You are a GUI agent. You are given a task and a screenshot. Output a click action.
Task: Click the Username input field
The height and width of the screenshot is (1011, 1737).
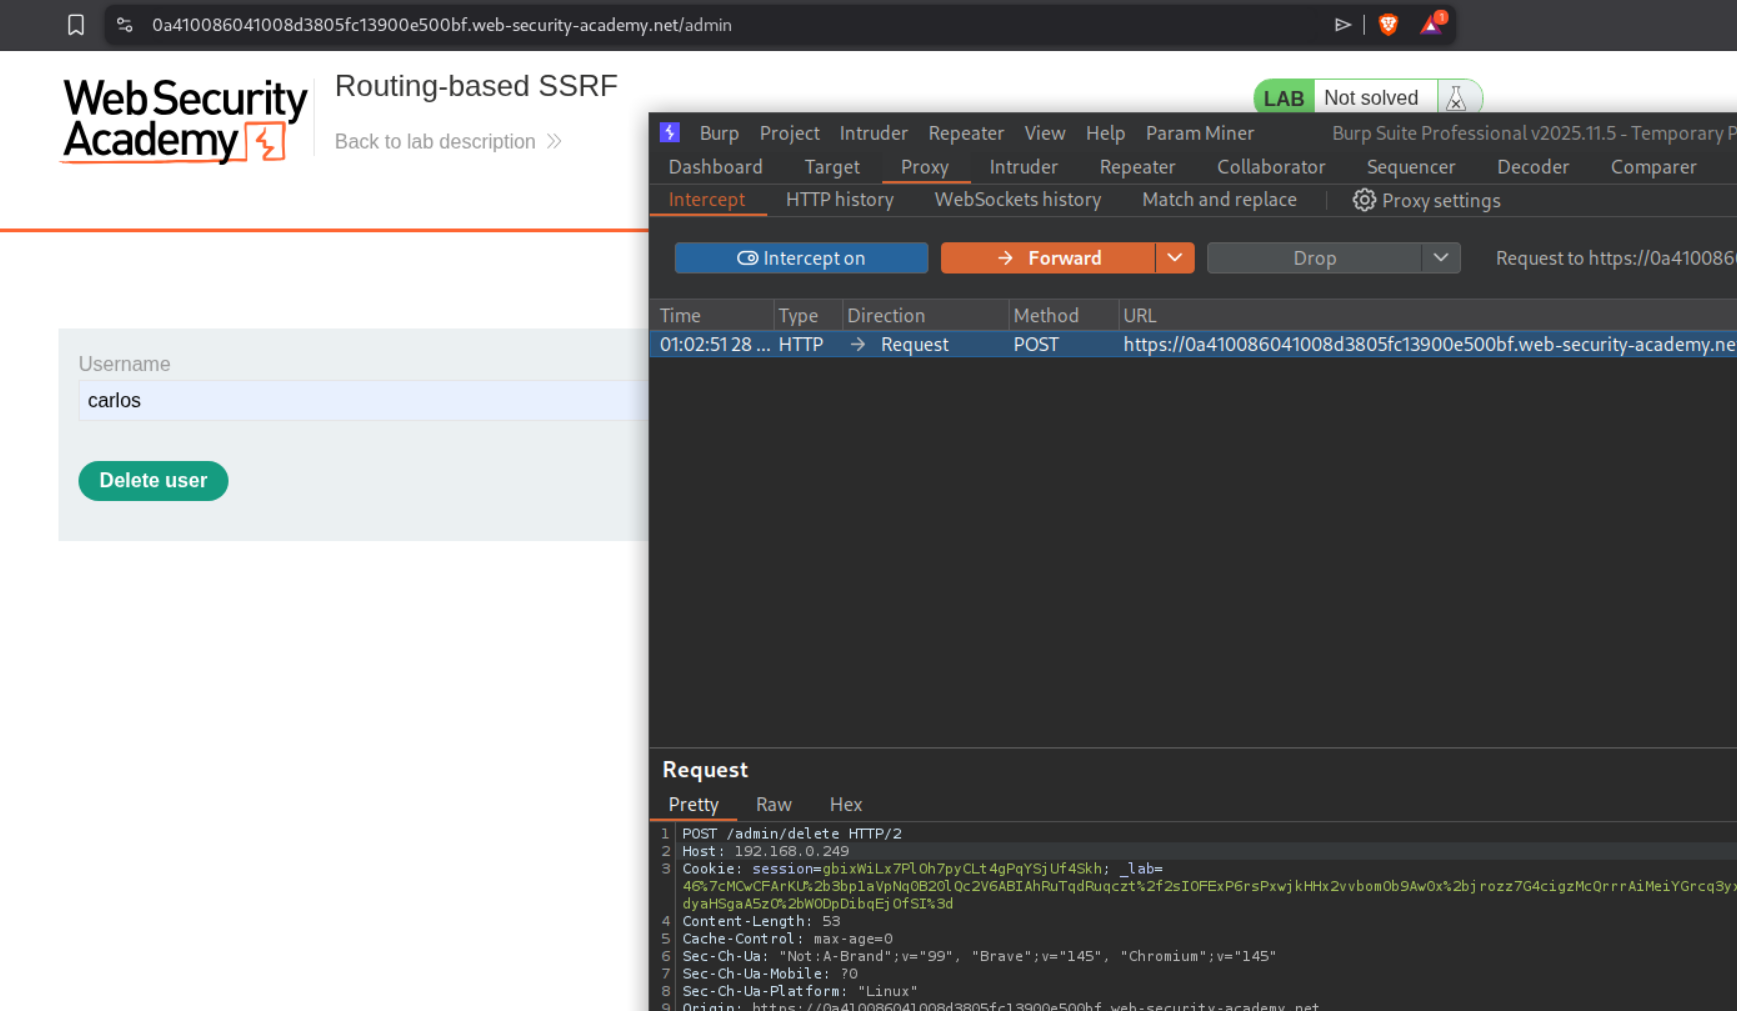coord(360,401)
